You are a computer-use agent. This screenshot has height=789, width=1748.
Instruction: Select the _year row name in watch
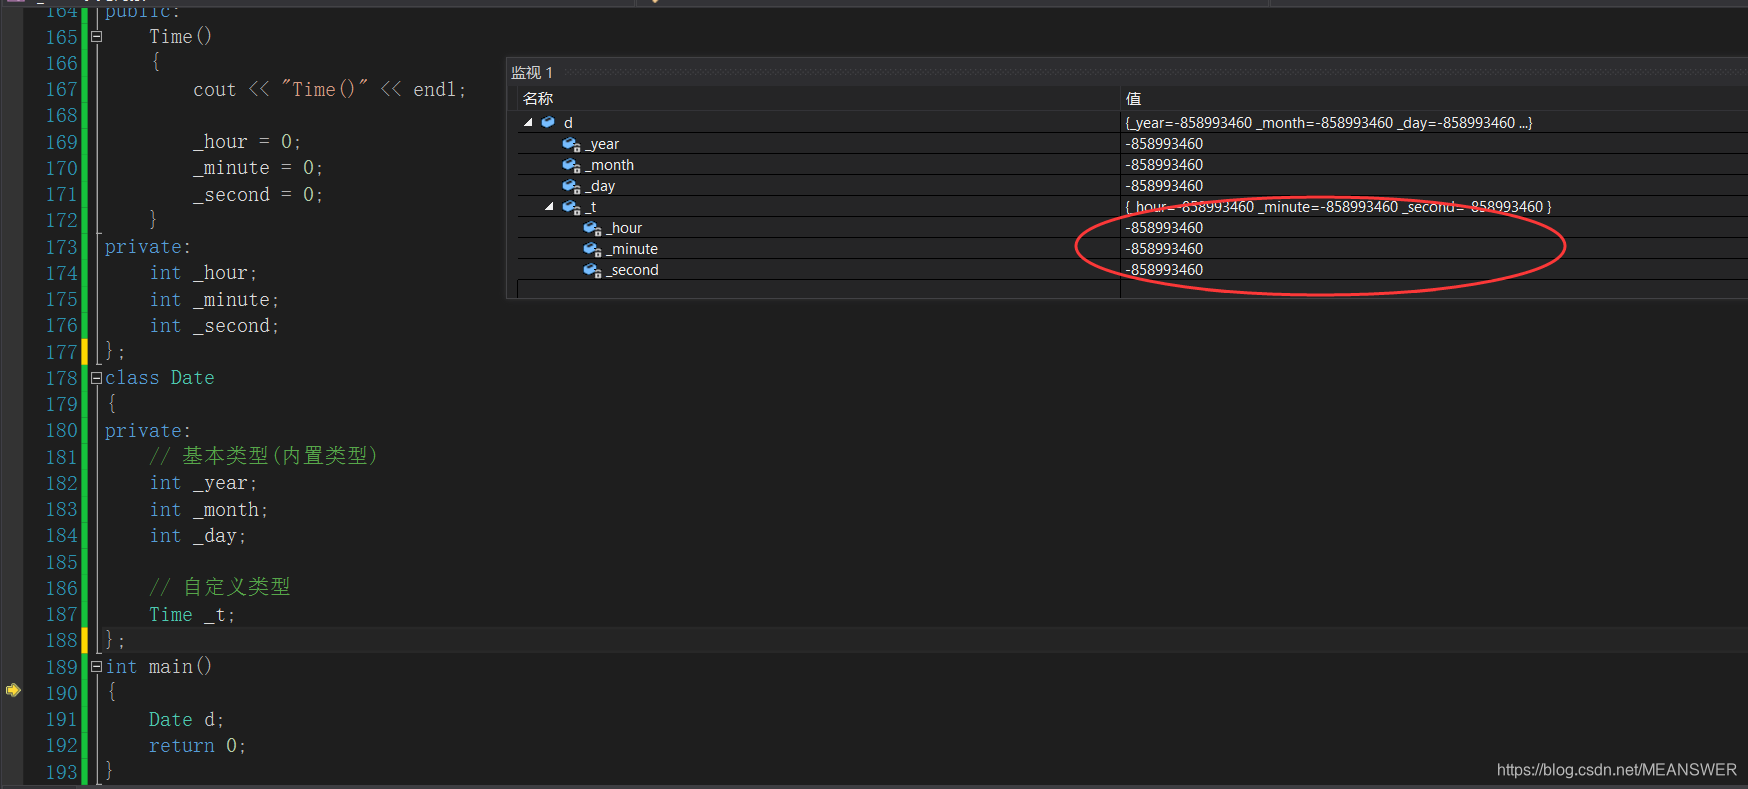click(x=602, y=144)
